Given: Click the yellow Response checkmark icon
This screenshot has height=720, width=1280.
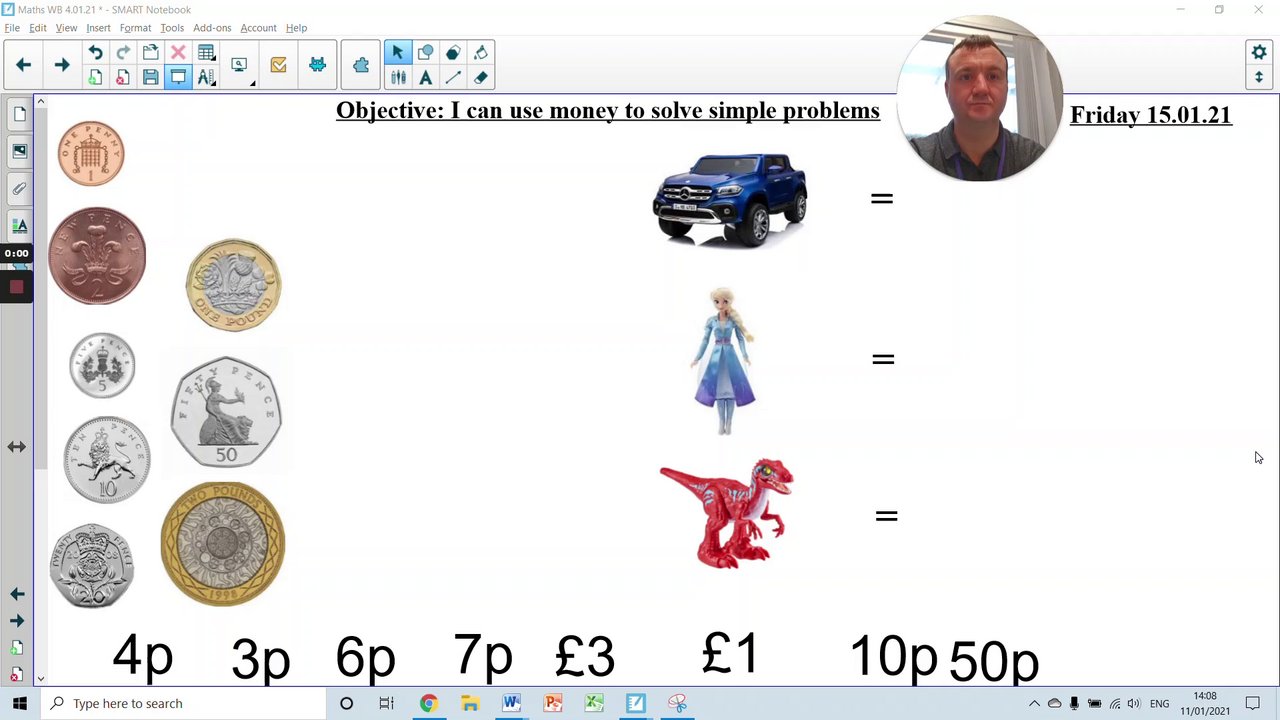Looking at the screenshot, I should tap(278, 65).
